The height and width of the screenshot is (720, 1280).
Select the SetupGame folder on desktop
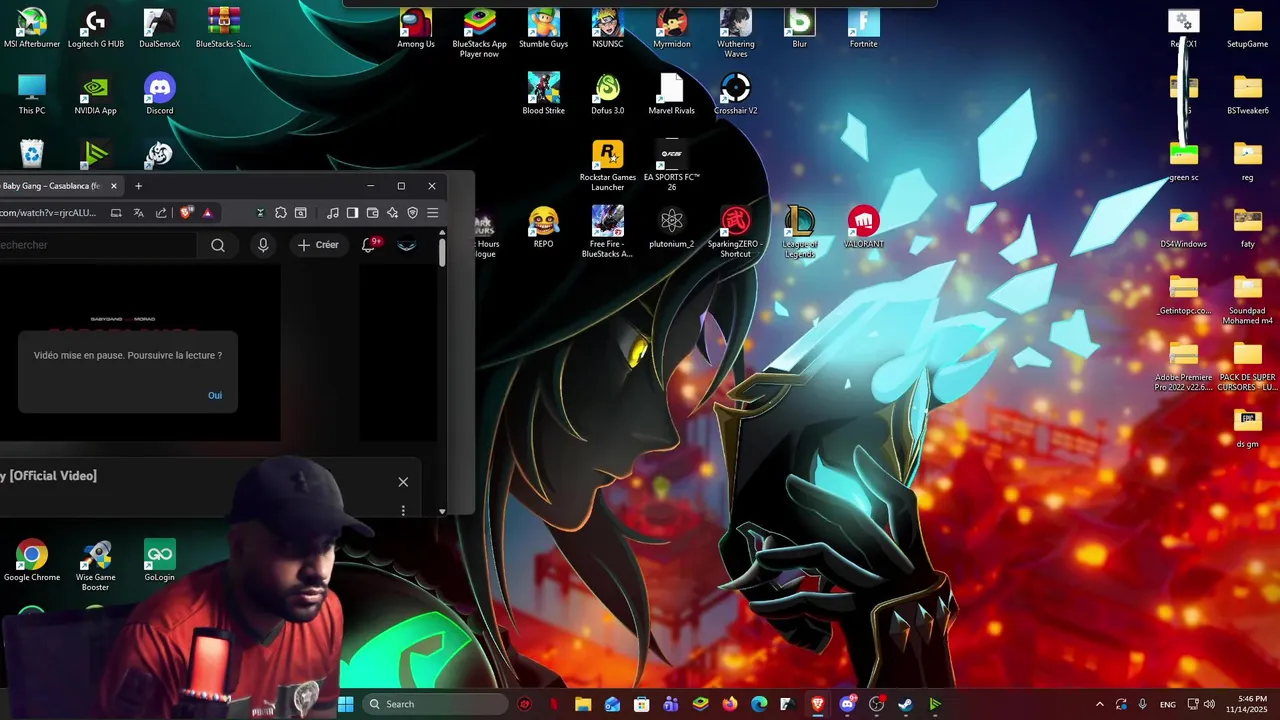pos(1248,28)
